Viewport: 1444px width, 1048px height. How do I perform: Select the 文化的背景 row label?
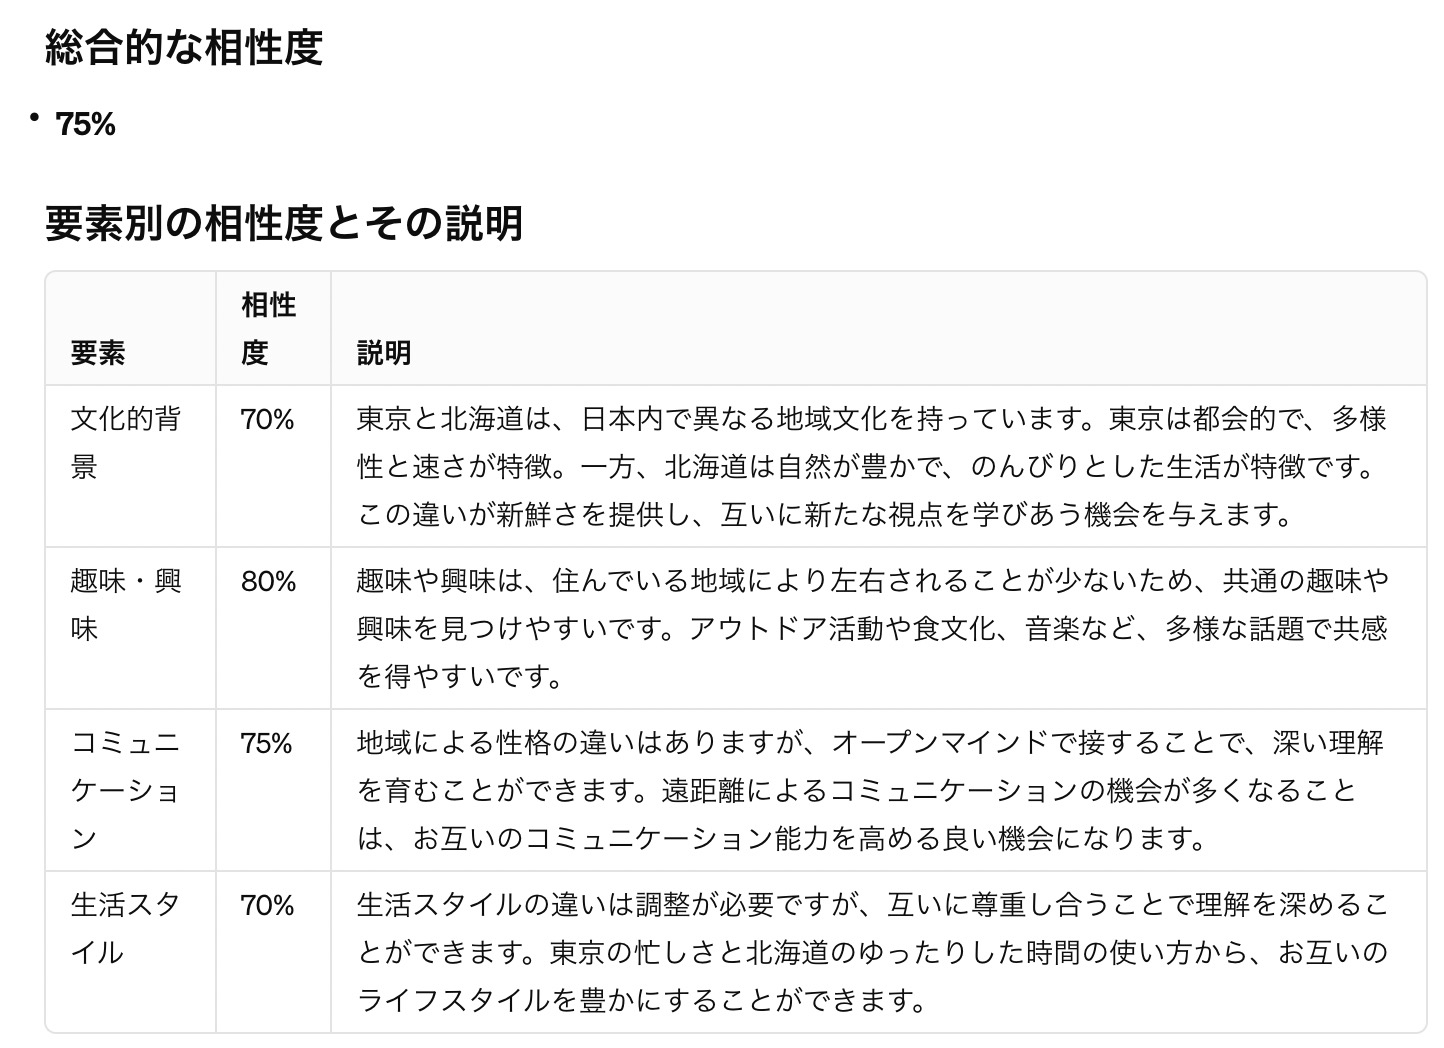point(125,442)
